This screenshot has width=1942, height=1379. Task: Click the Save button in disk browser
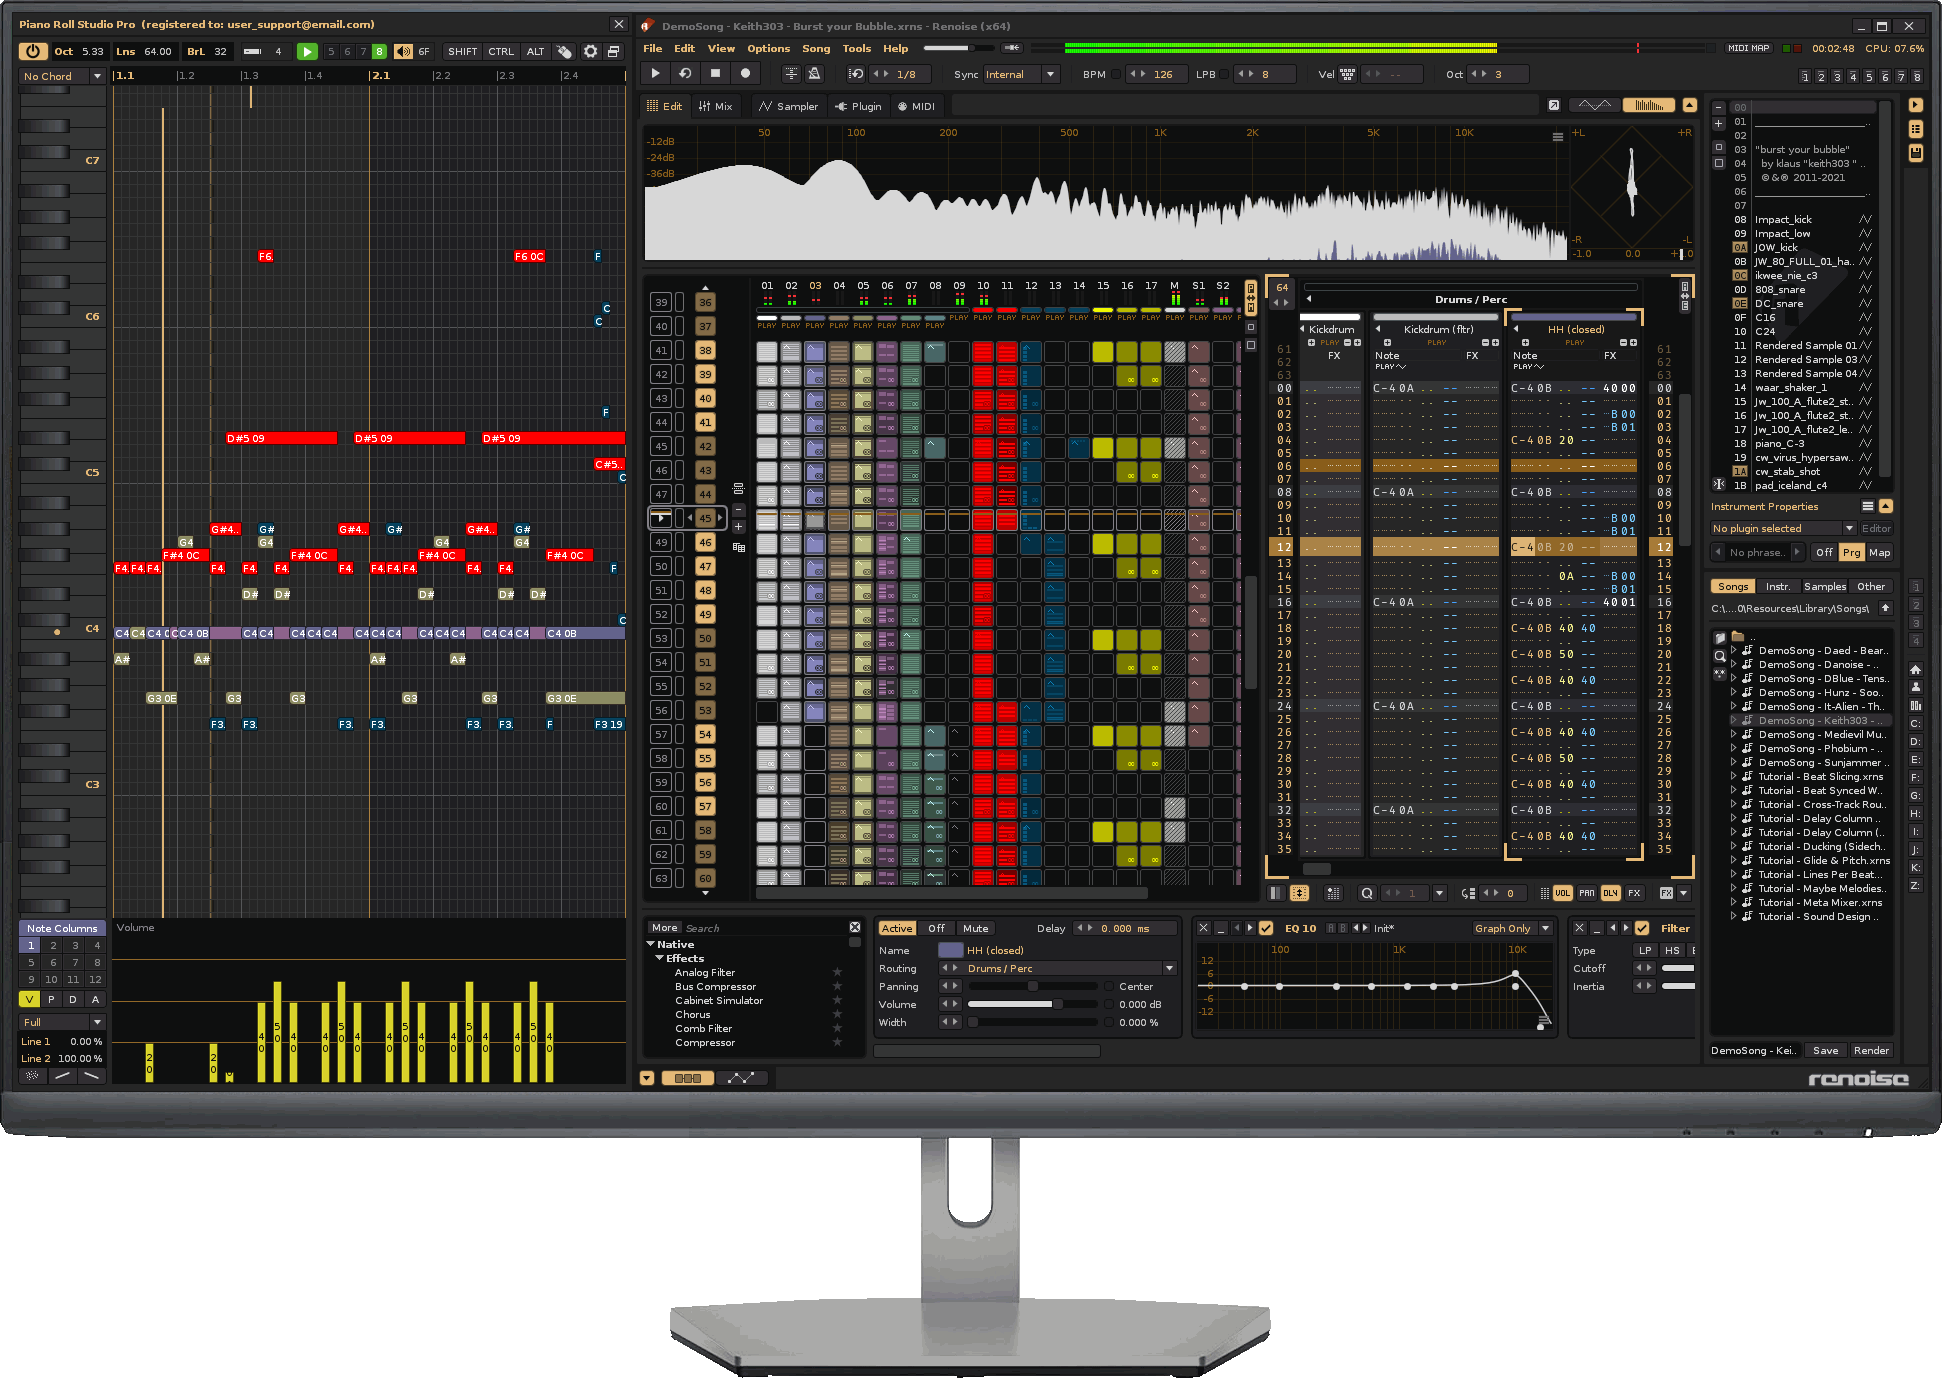point(1825,1050)
